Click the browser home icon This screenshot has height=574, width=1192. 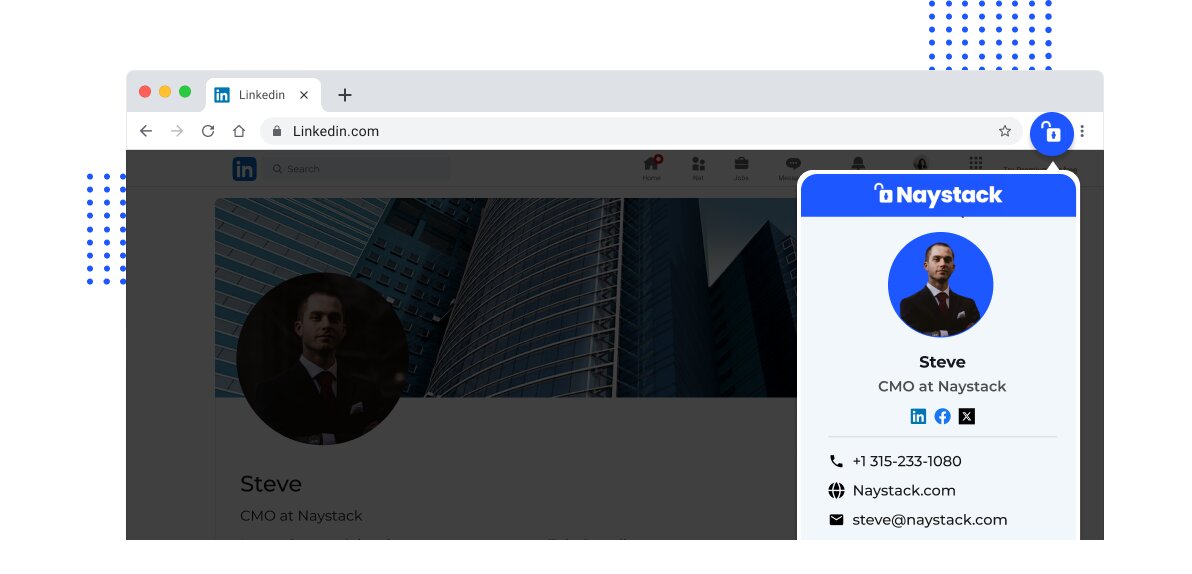[239, 131]
